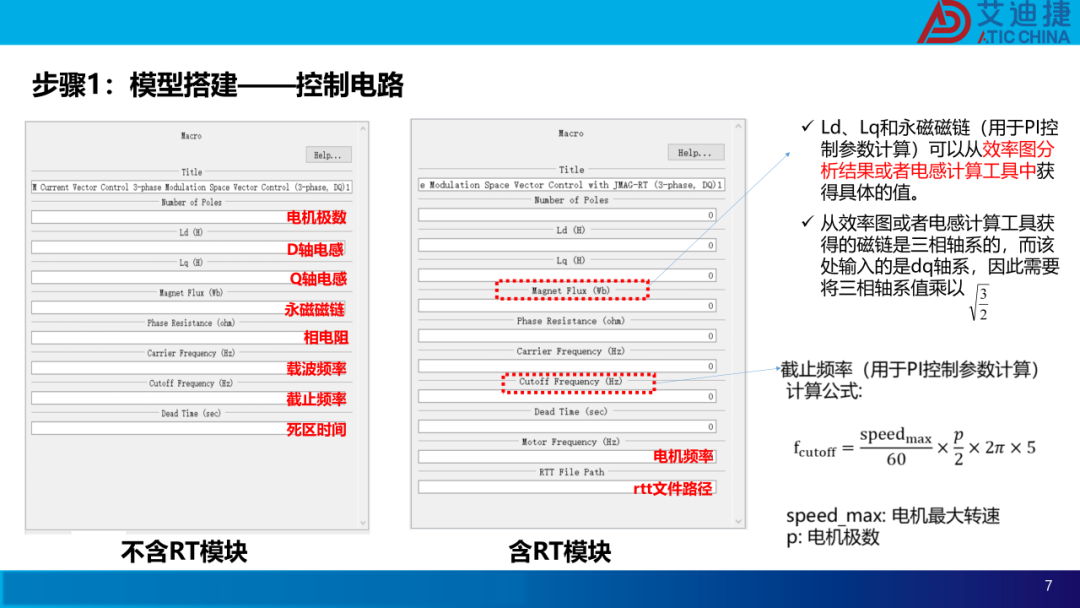The image size is (1080, 608).
Task: Select Magnet Flux field in 不含RT模块 panel
Action: click(189, 308)
